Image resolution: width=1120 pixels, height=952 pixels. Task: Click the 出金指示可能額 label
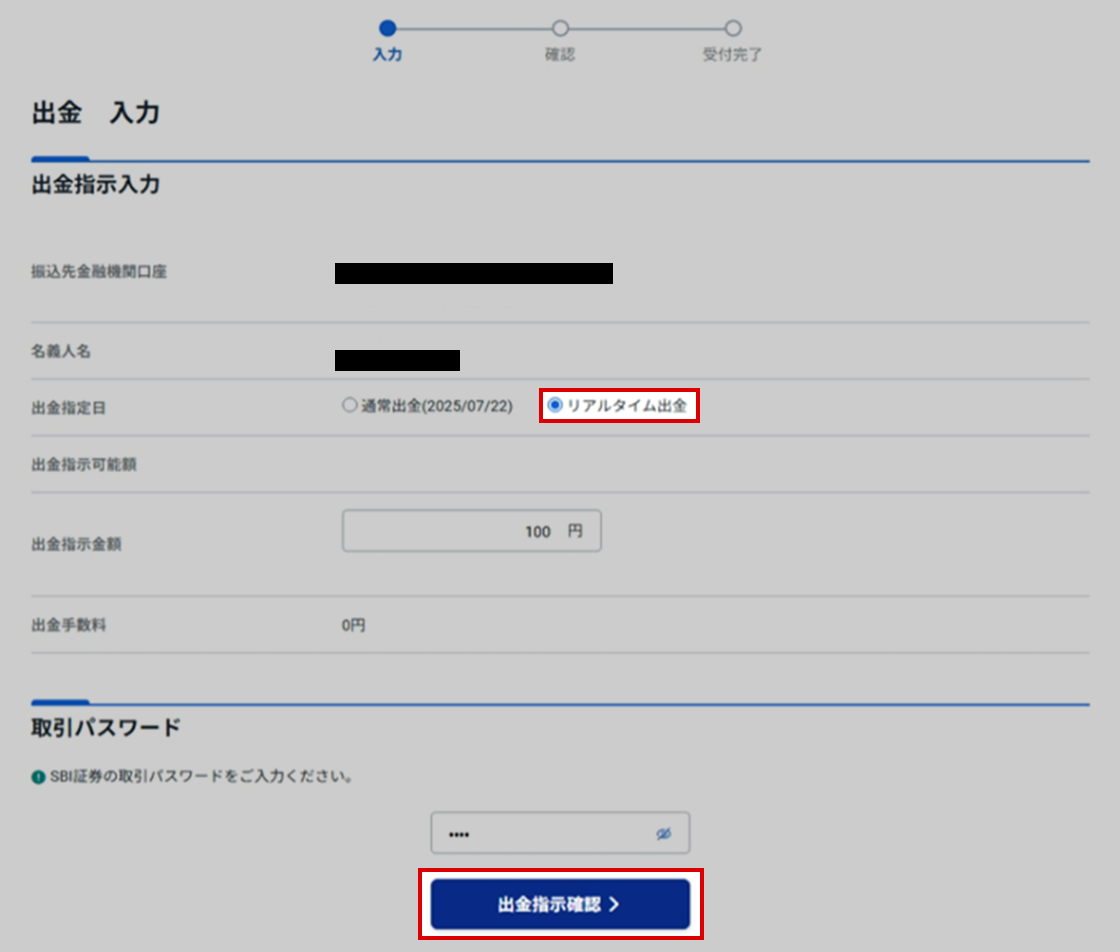[84, 465]
